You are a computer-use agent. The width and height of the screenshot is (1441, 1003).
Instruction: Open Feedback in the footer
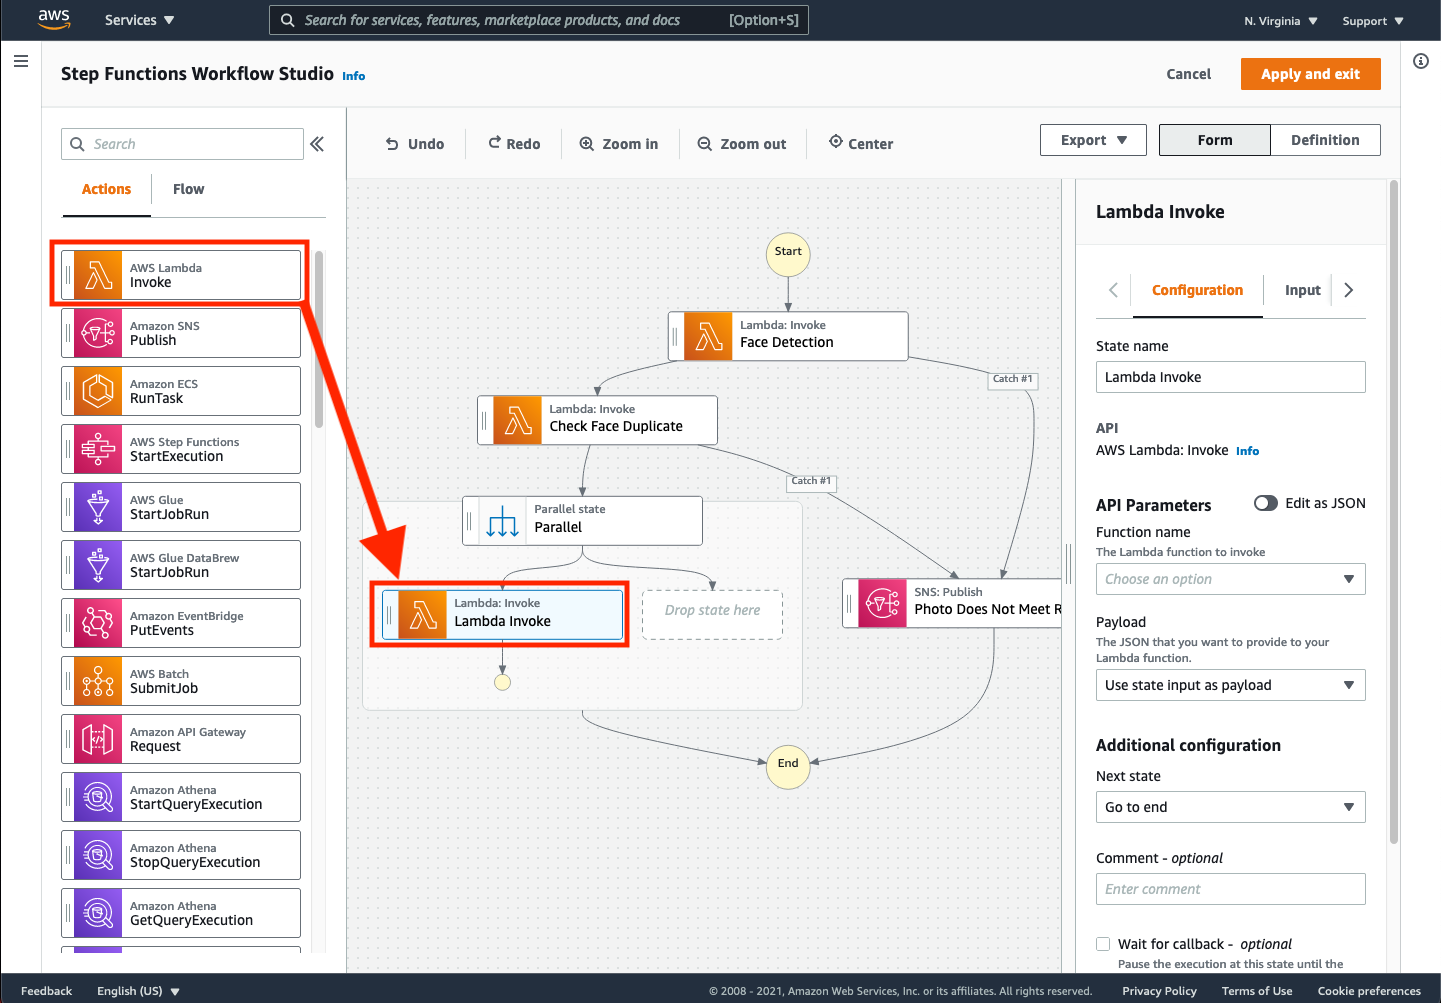(x=46, y=991)
